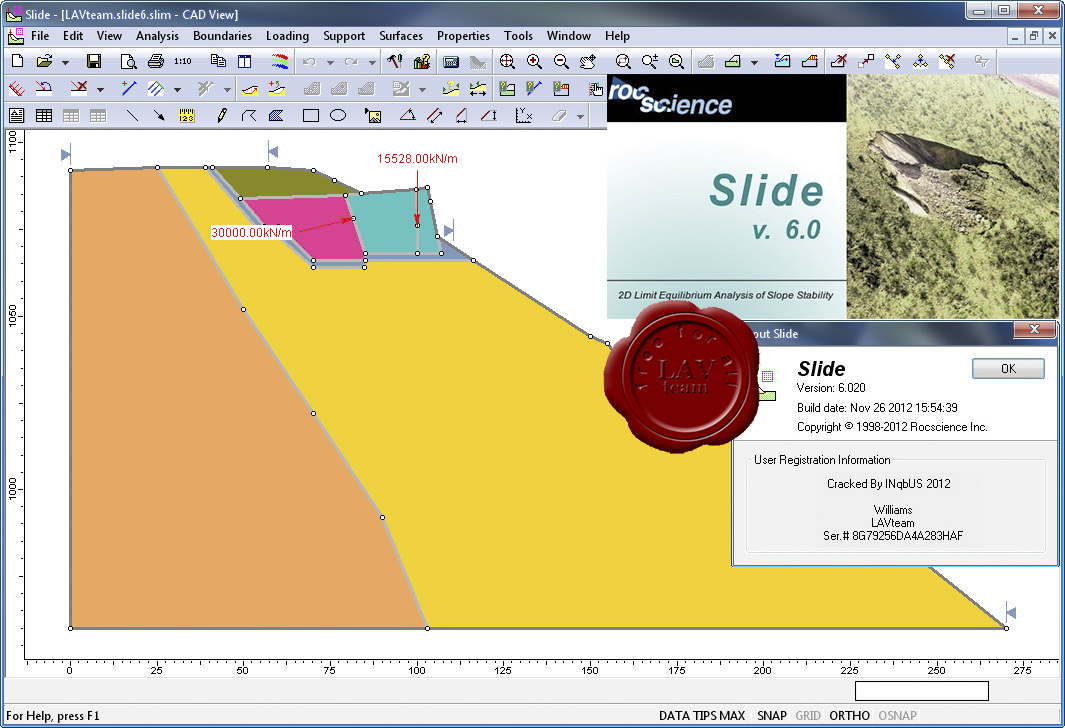This screenshot has width=1065, height=728.
Task: Click OK in the About Slide dialog
Action: [1008, 369]
